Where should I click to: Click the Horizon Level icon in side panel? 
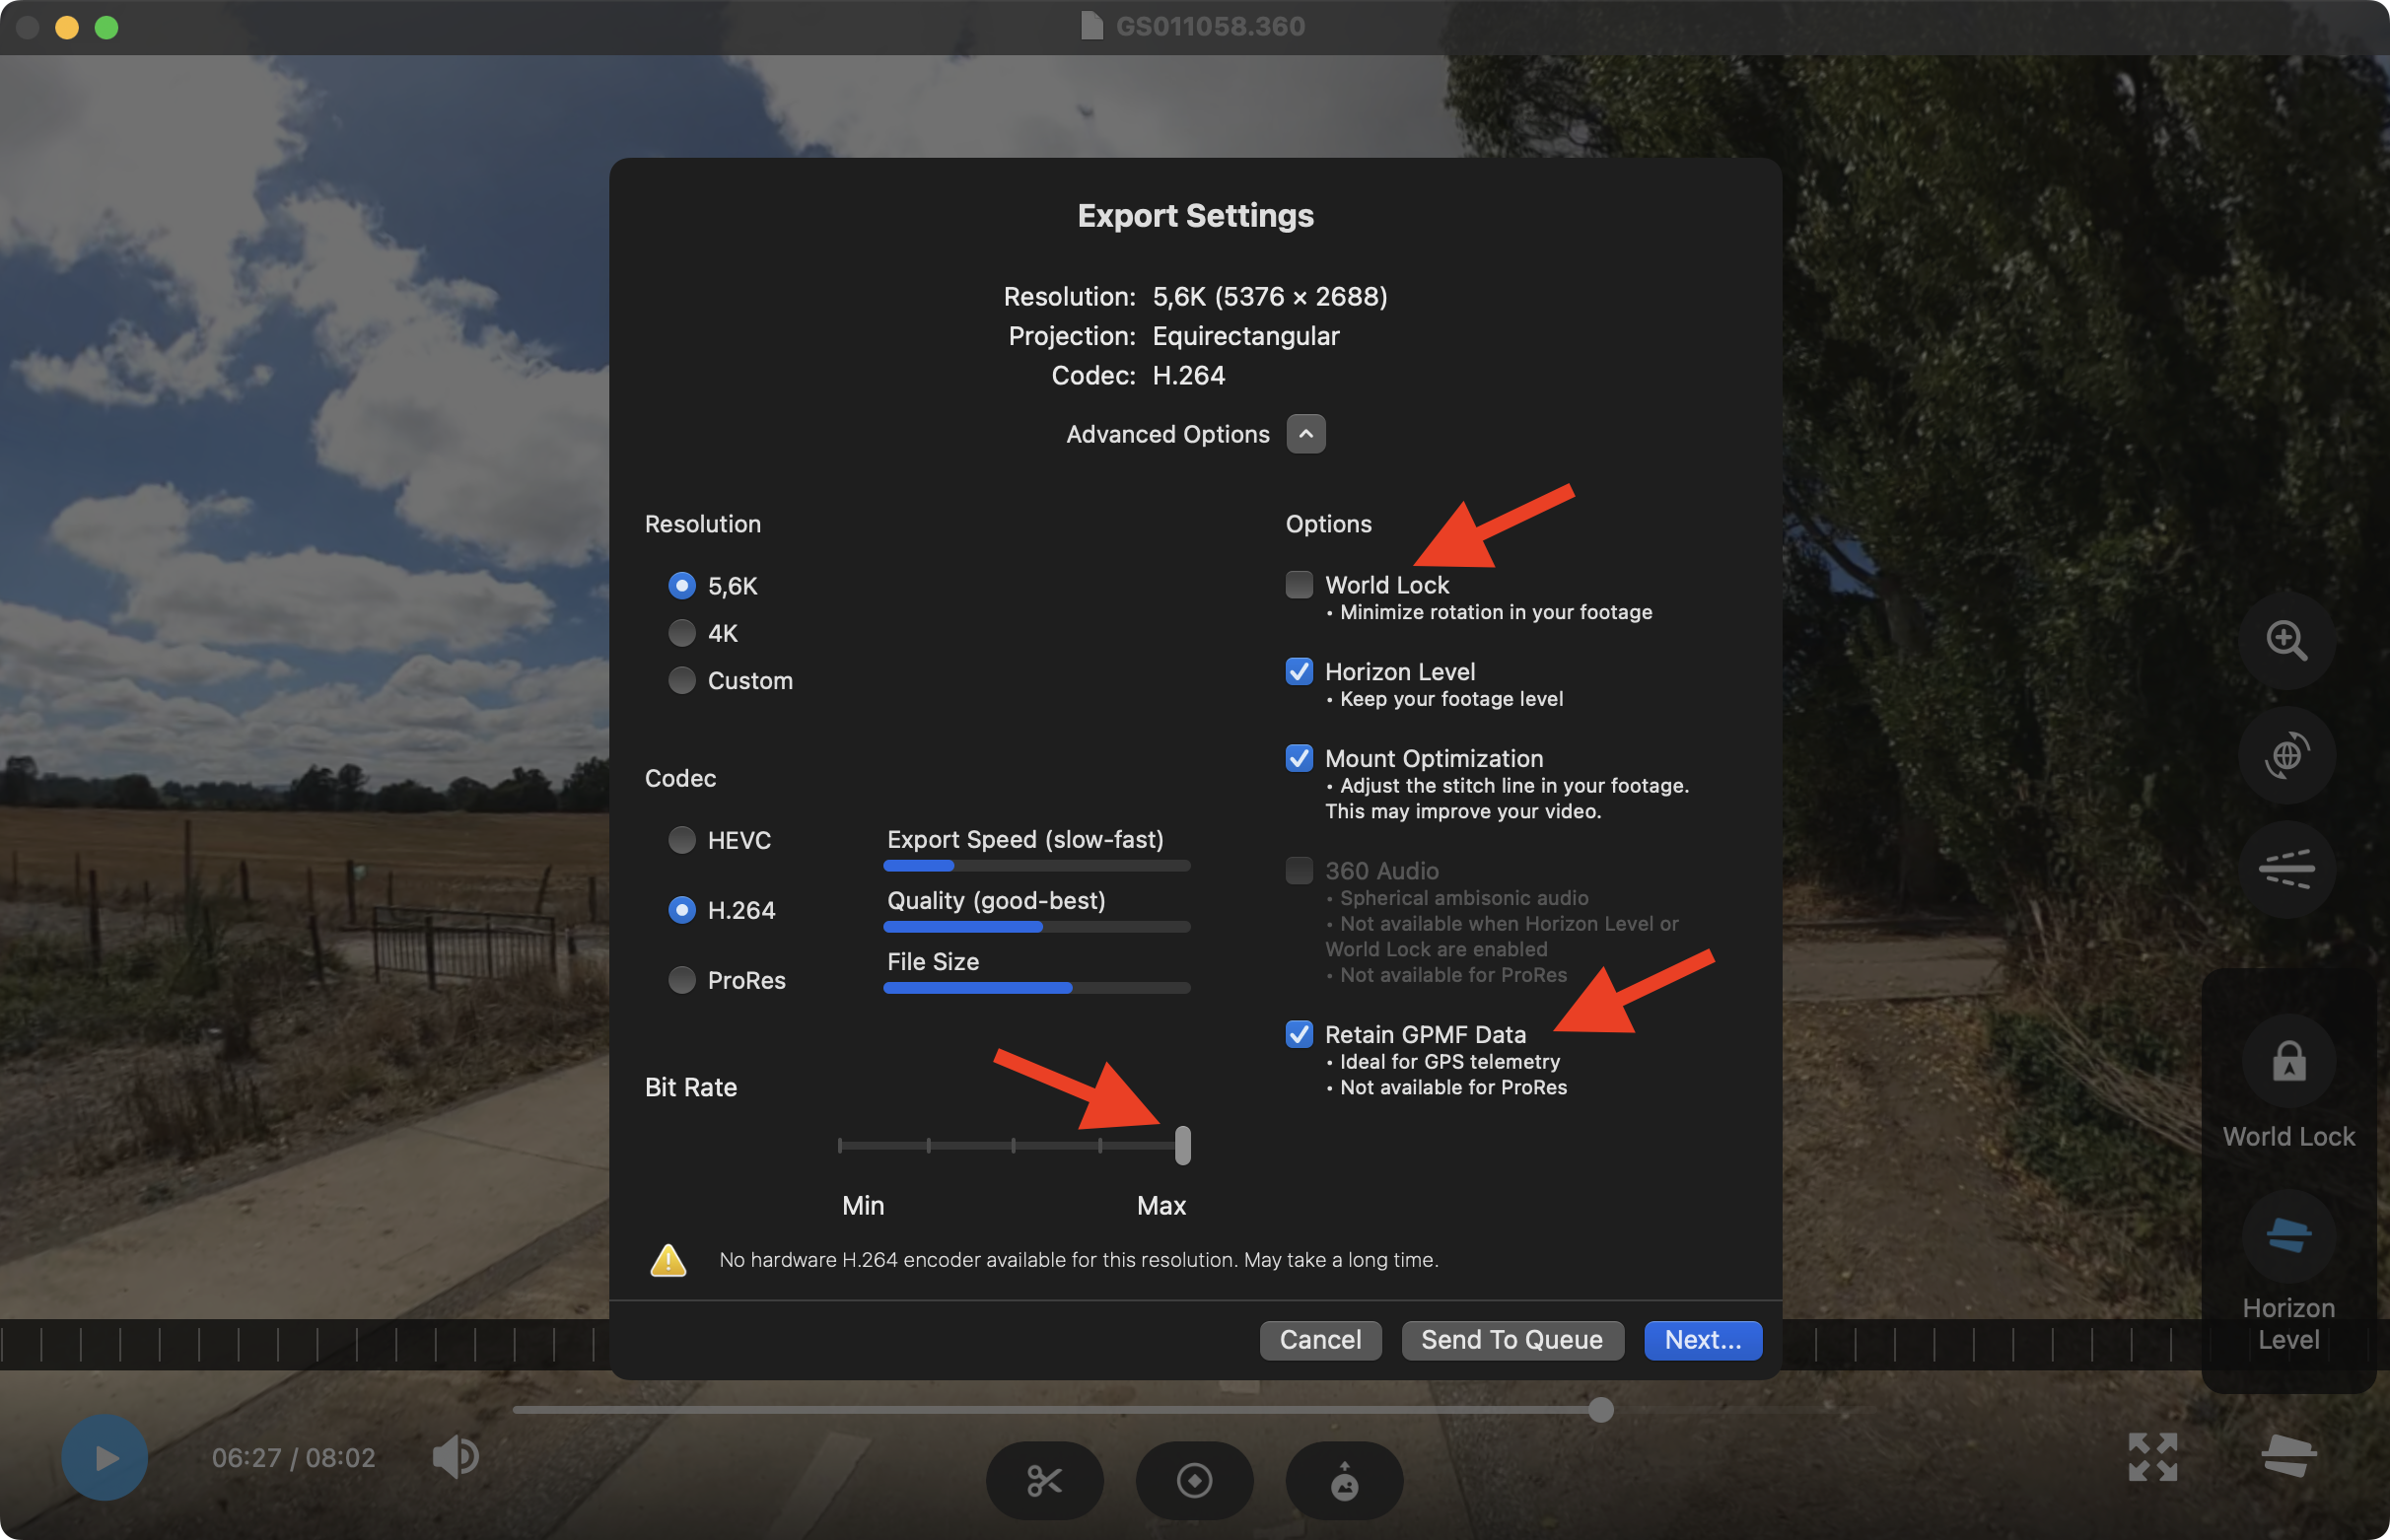(2288, 1236)
